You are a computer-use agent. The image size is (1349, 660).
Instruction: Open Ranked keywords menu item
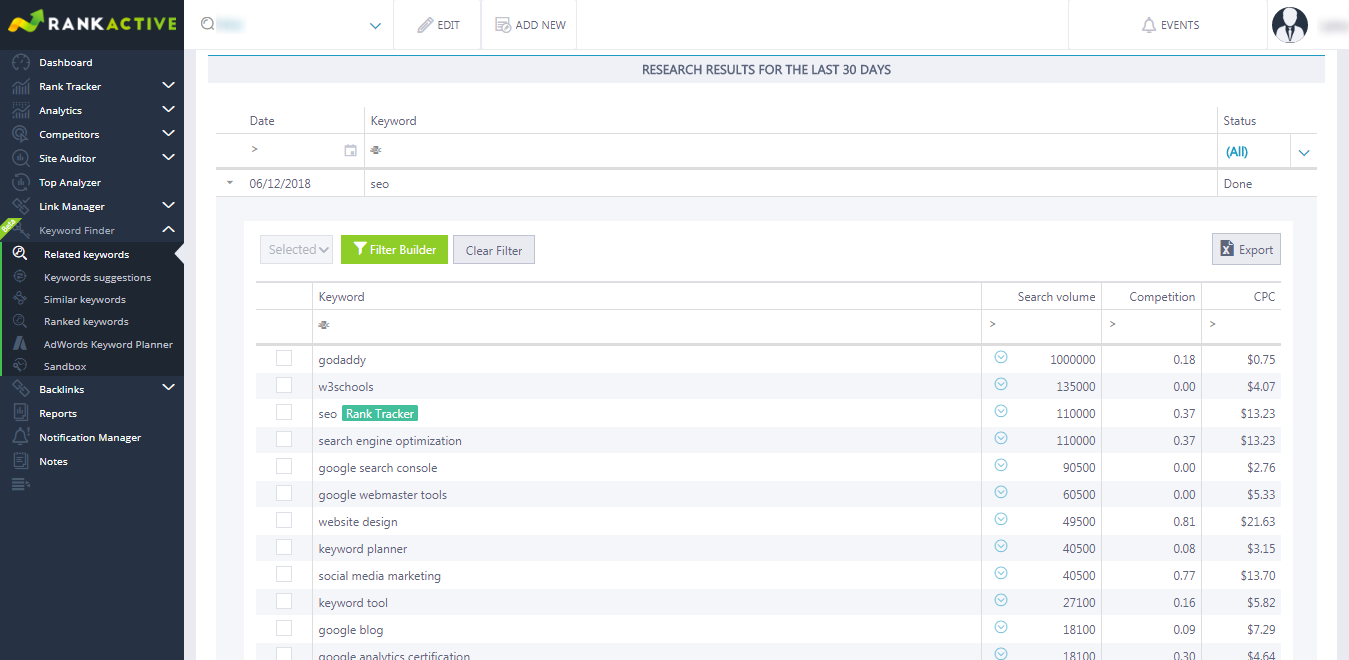coord(86,322)
